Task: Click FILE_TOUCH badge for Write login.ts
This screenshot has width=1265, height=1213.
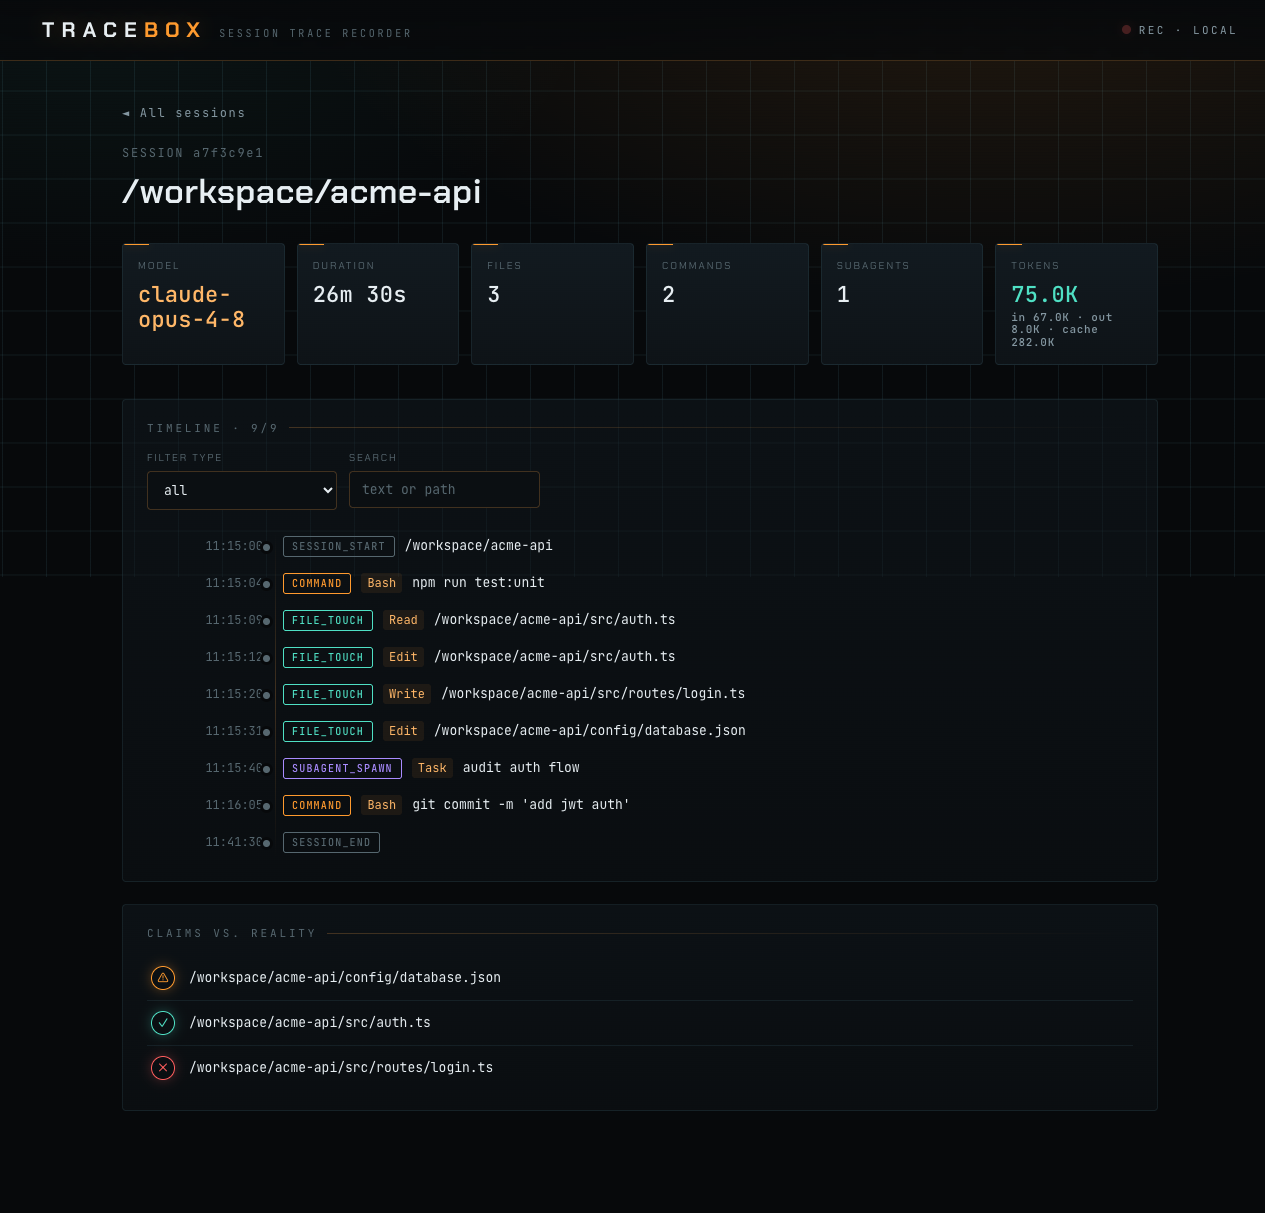Action: 328,694
